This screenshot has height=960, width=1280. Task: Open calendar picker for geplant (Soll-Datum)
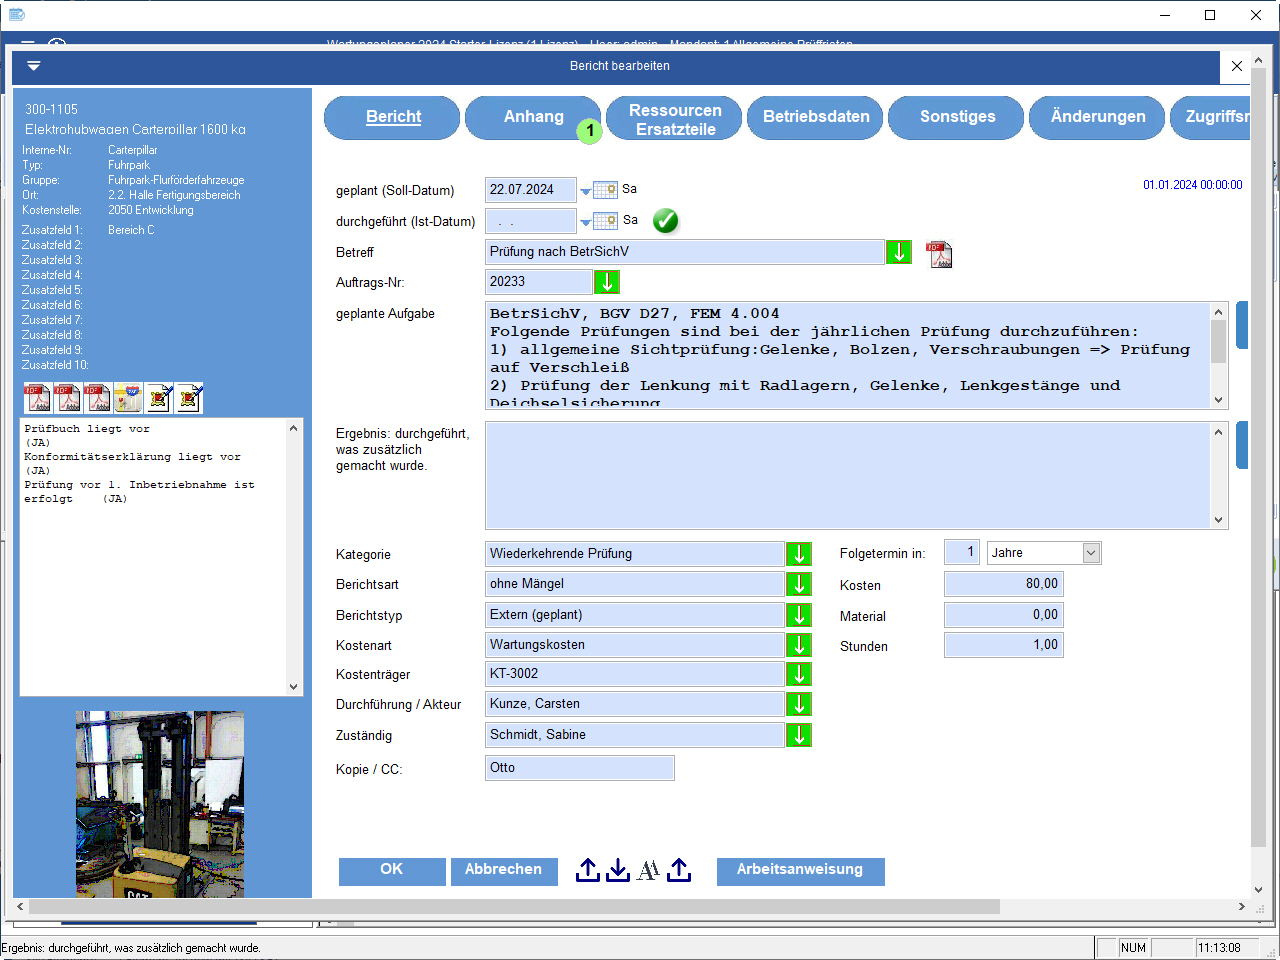click(605, 189)
